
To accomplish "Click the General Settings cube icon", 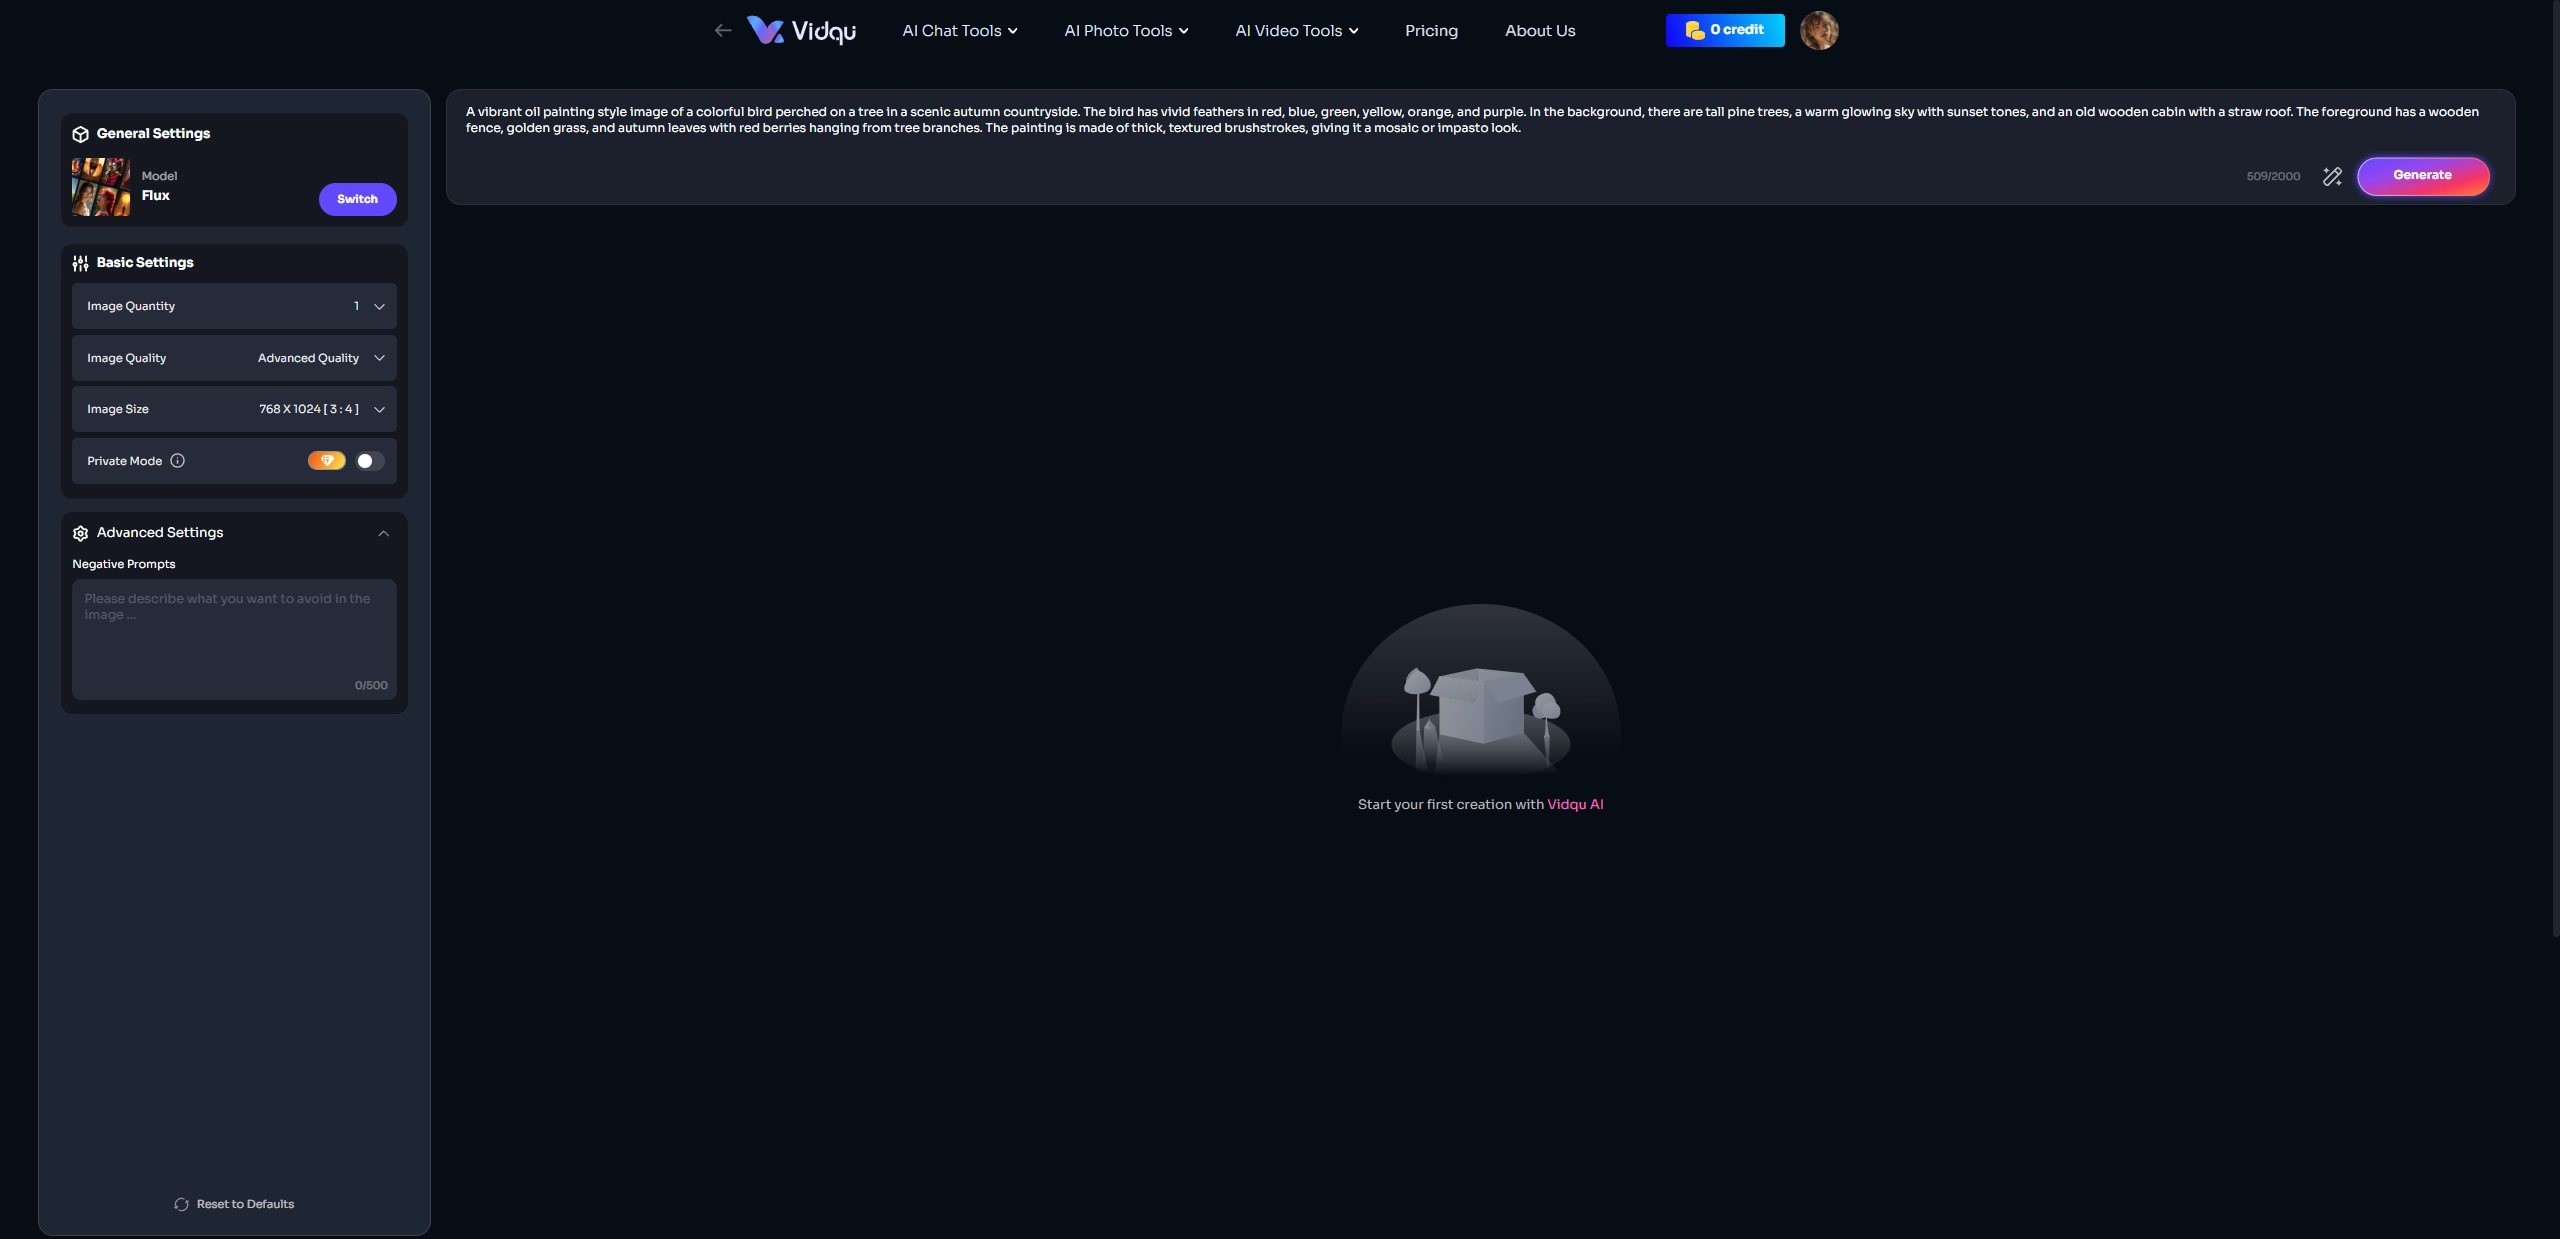I will pos(81,133).
